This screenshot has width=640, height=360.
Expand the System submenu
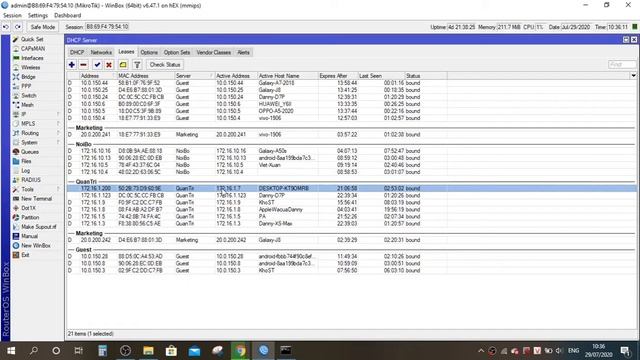coord(37,142)
